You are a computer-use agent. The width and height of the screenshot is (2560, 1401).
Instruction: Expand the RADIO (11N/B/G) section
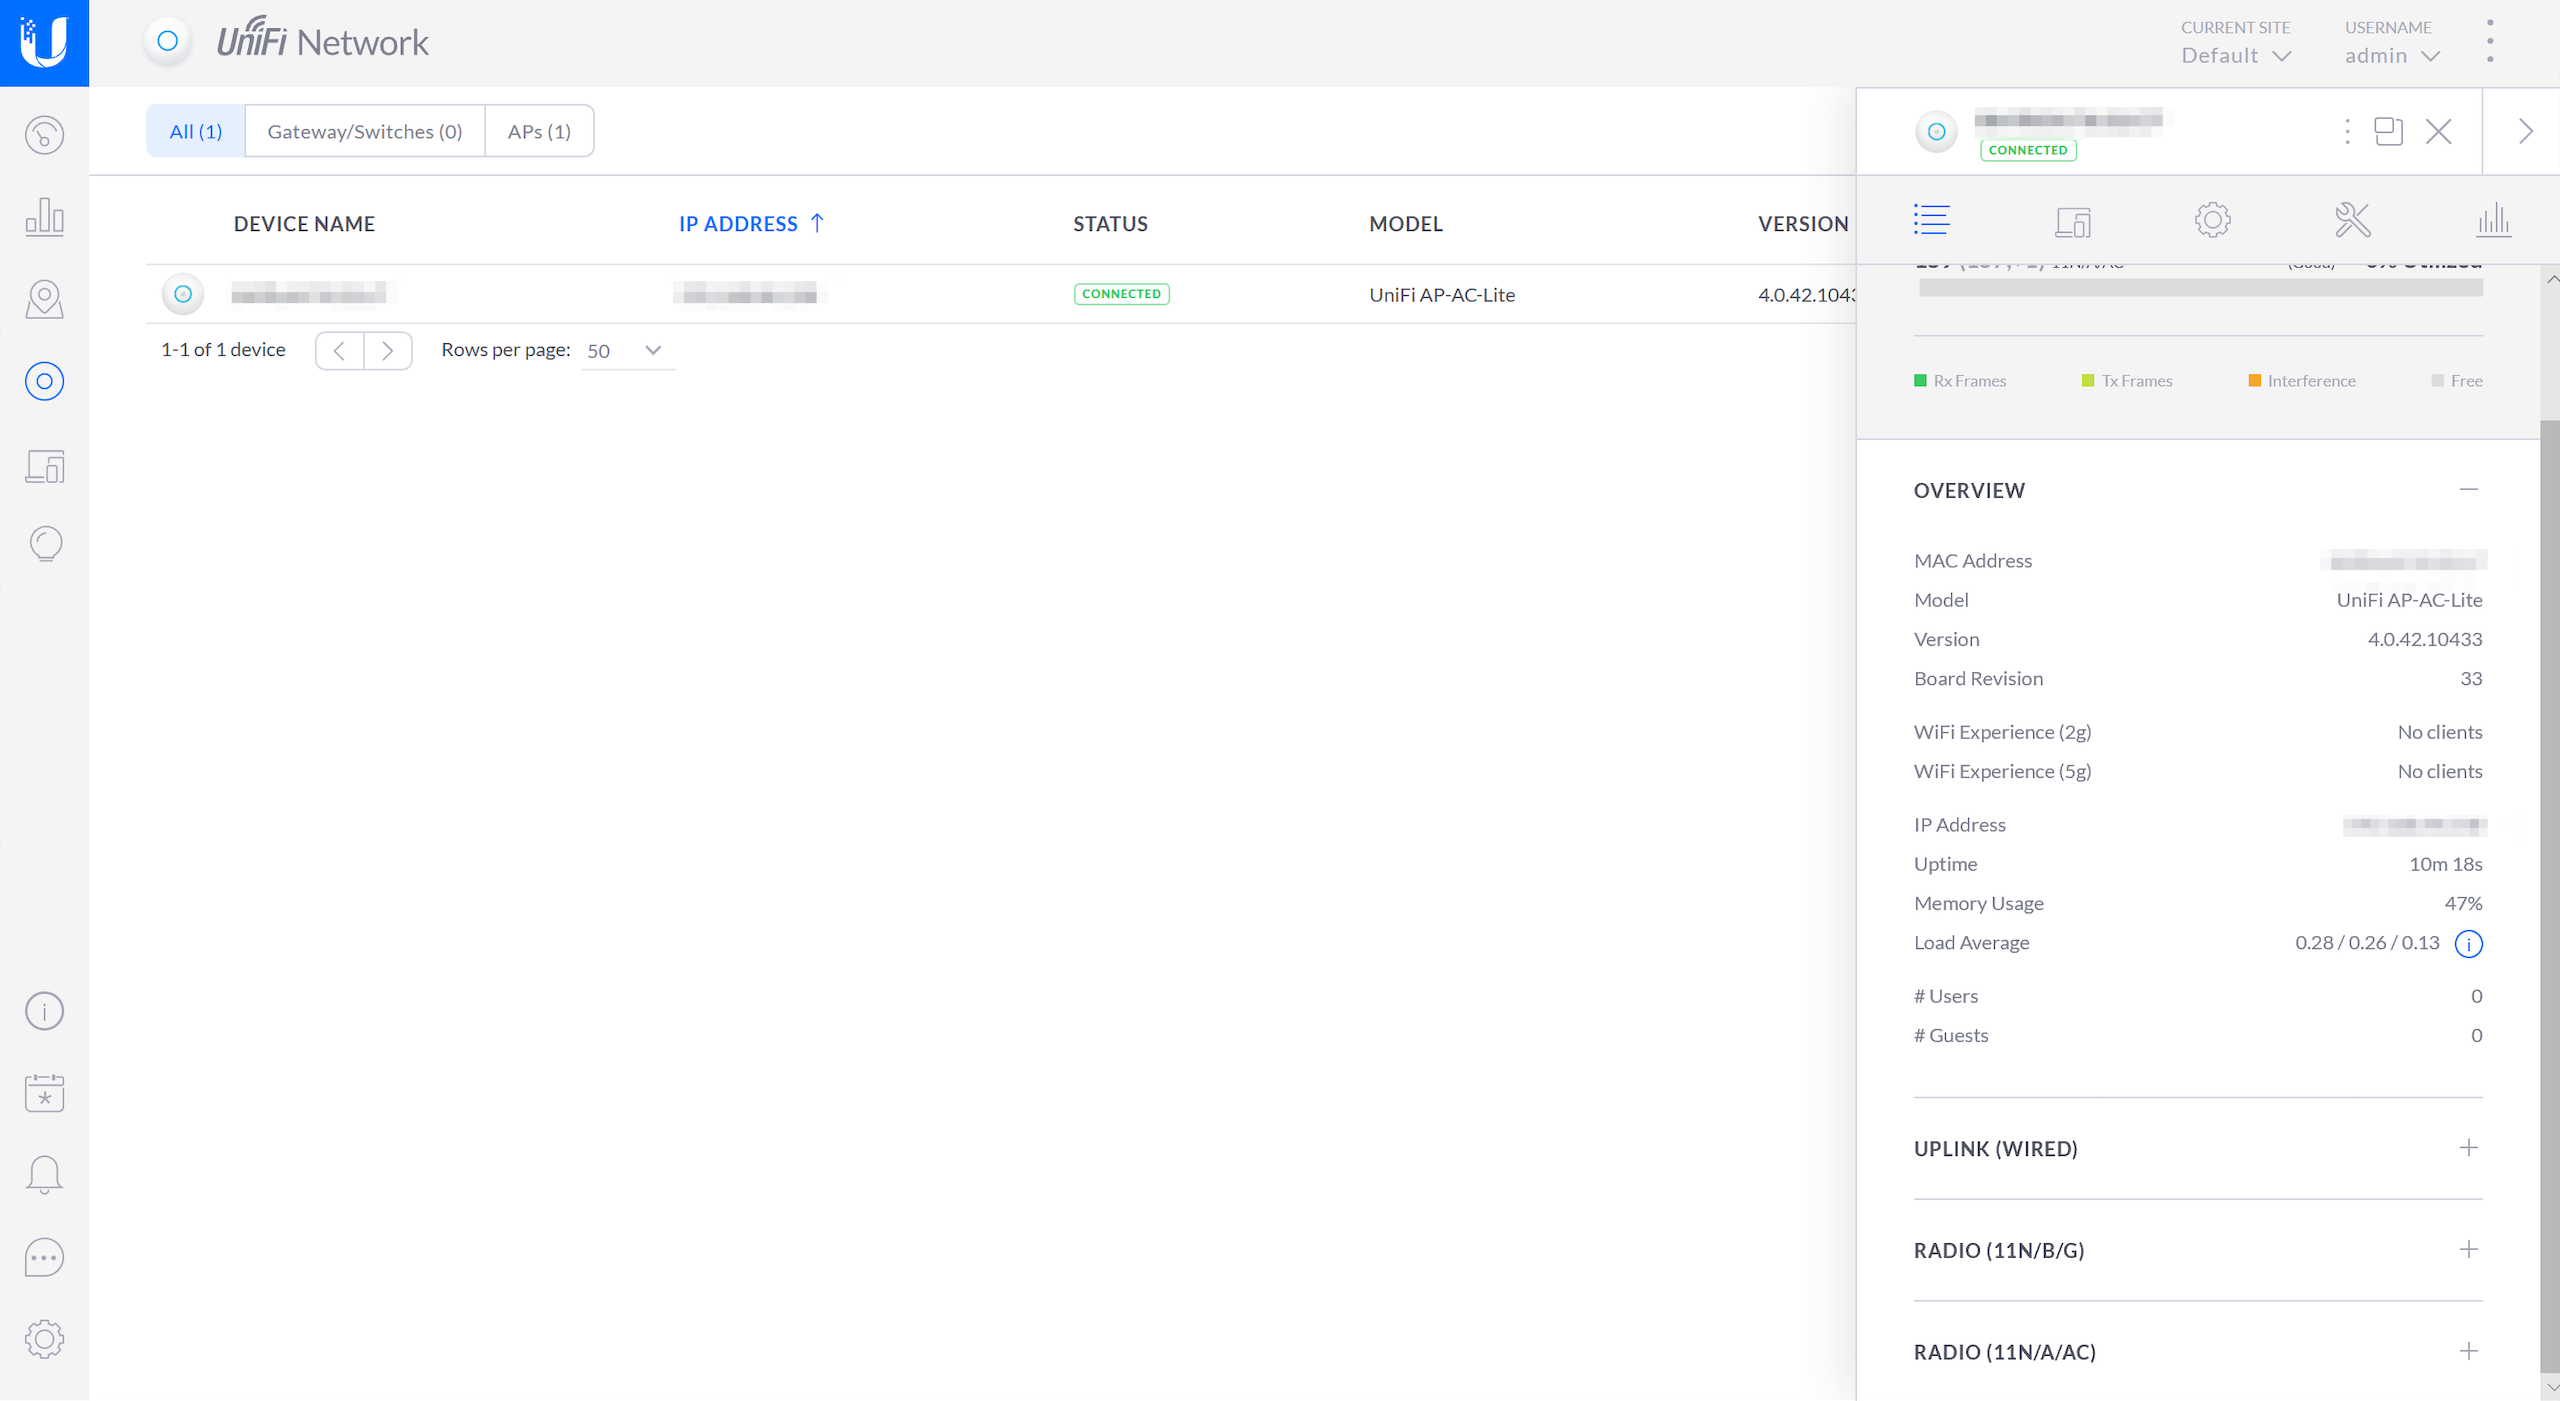coord(2468,1250)
